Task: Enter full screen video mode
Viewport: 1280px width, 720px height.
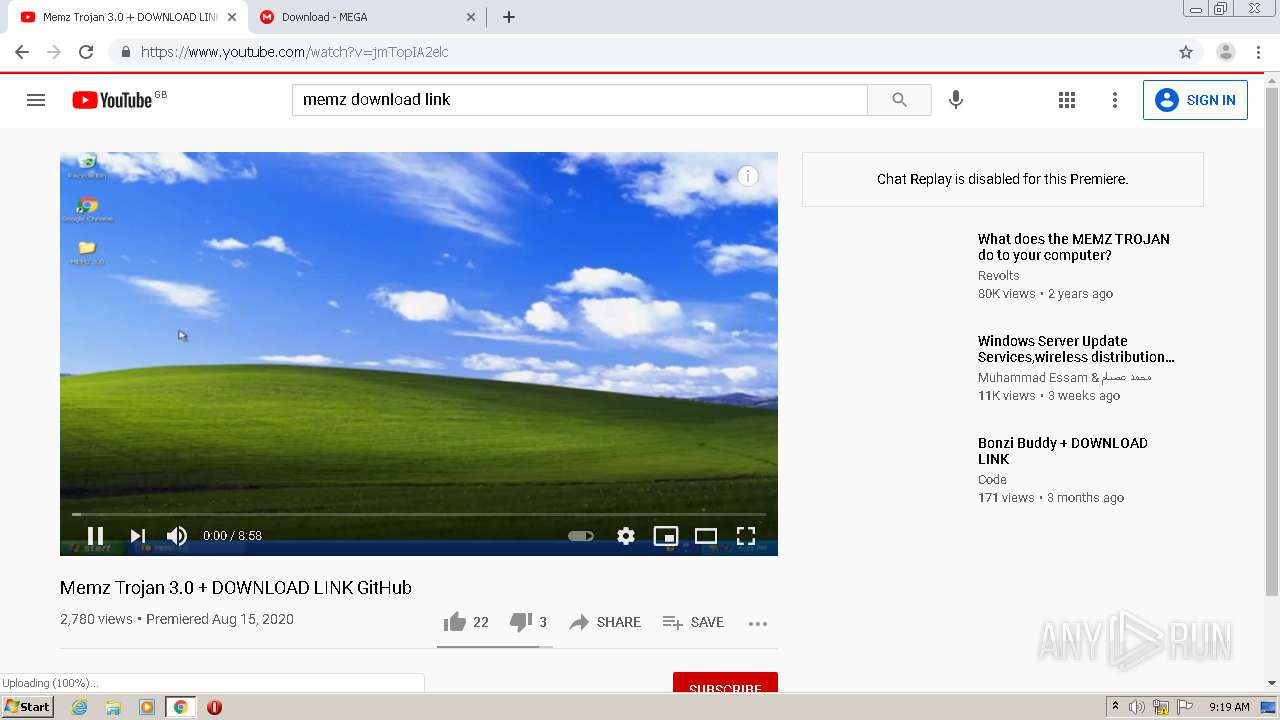Action: [x=746, y=536]
